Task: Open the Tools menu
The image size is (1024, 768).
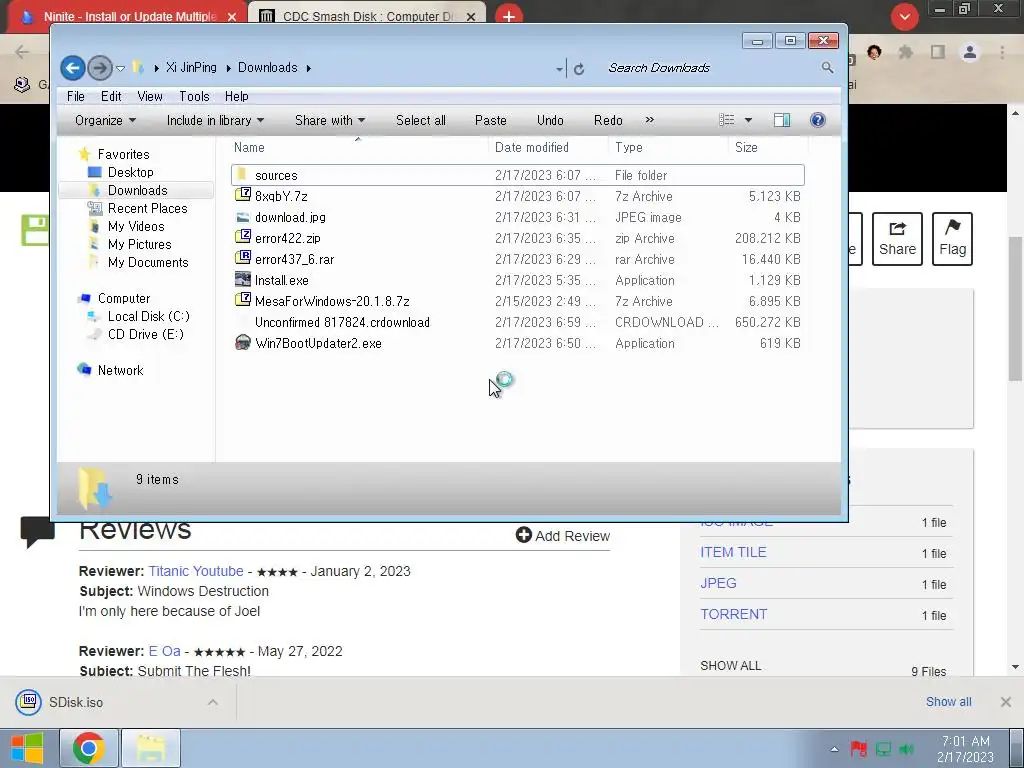Action: tap(194, 97)
